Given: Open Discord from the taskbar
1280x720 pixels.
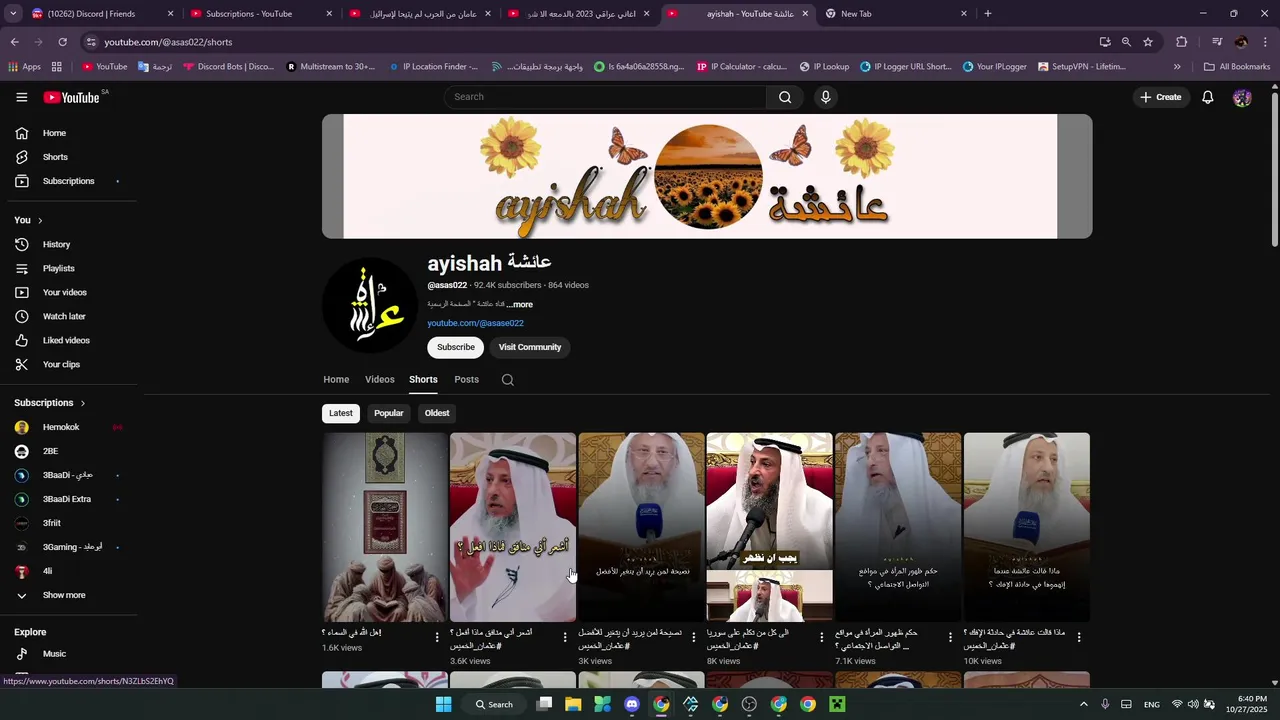Looking at the screenshot, I should (631, 704).
